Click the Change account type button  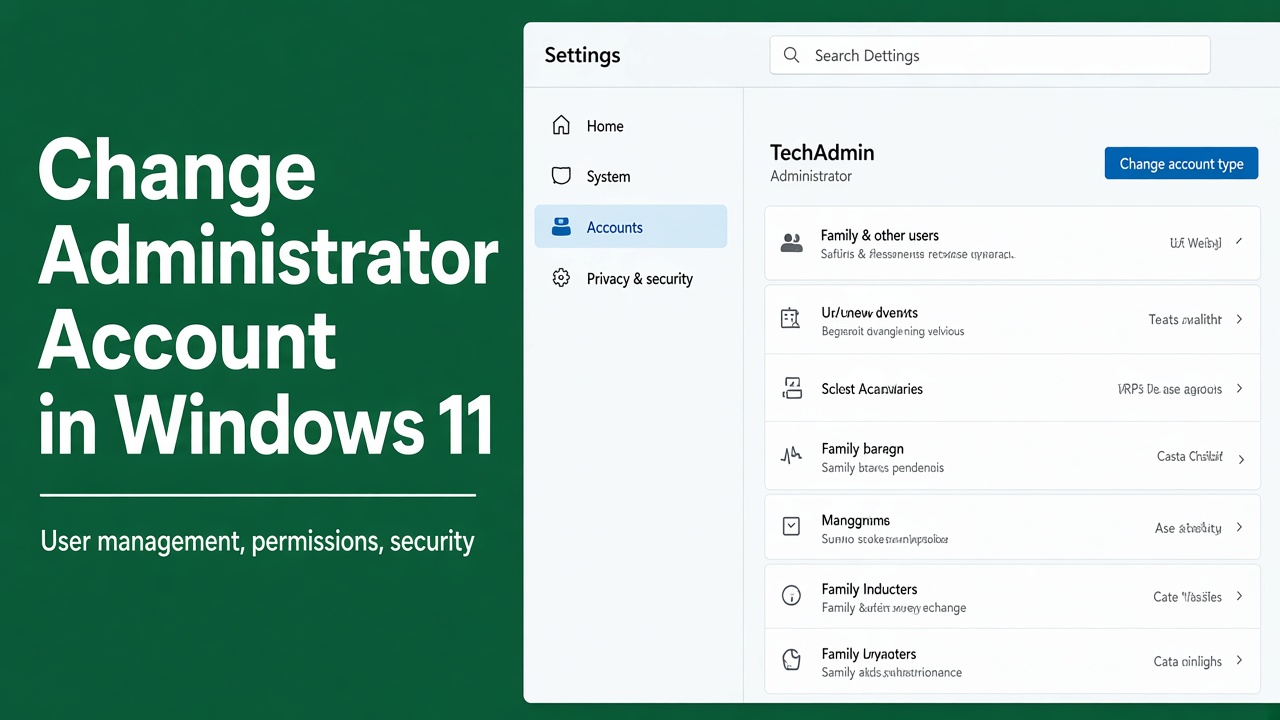1181,163
